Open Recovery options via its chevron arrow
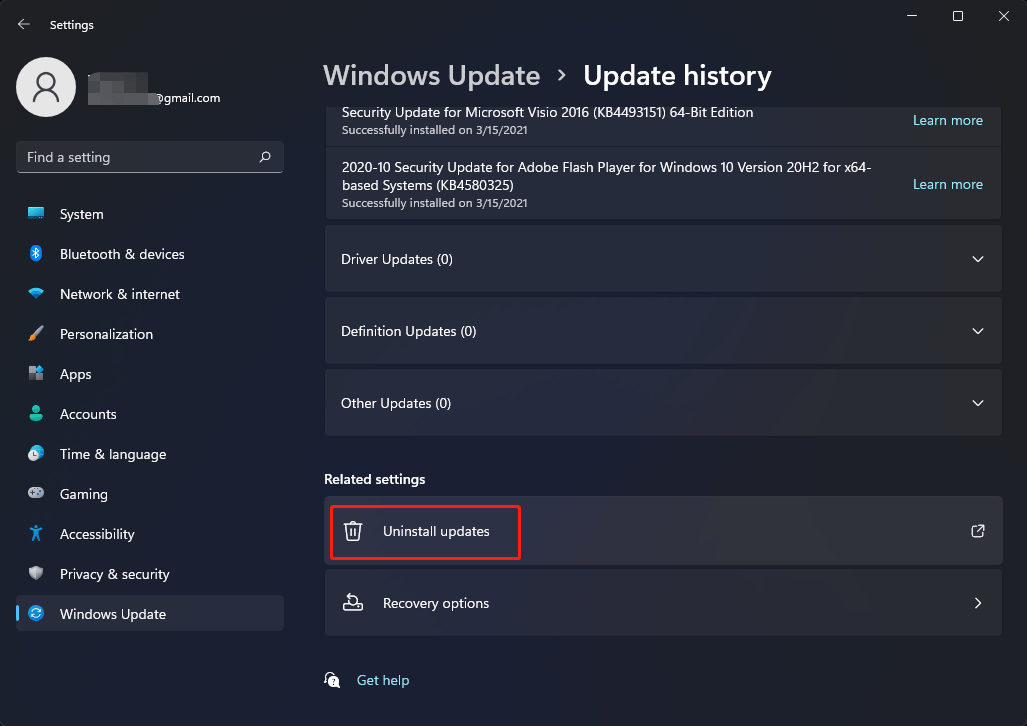 [x=977, y=603]
